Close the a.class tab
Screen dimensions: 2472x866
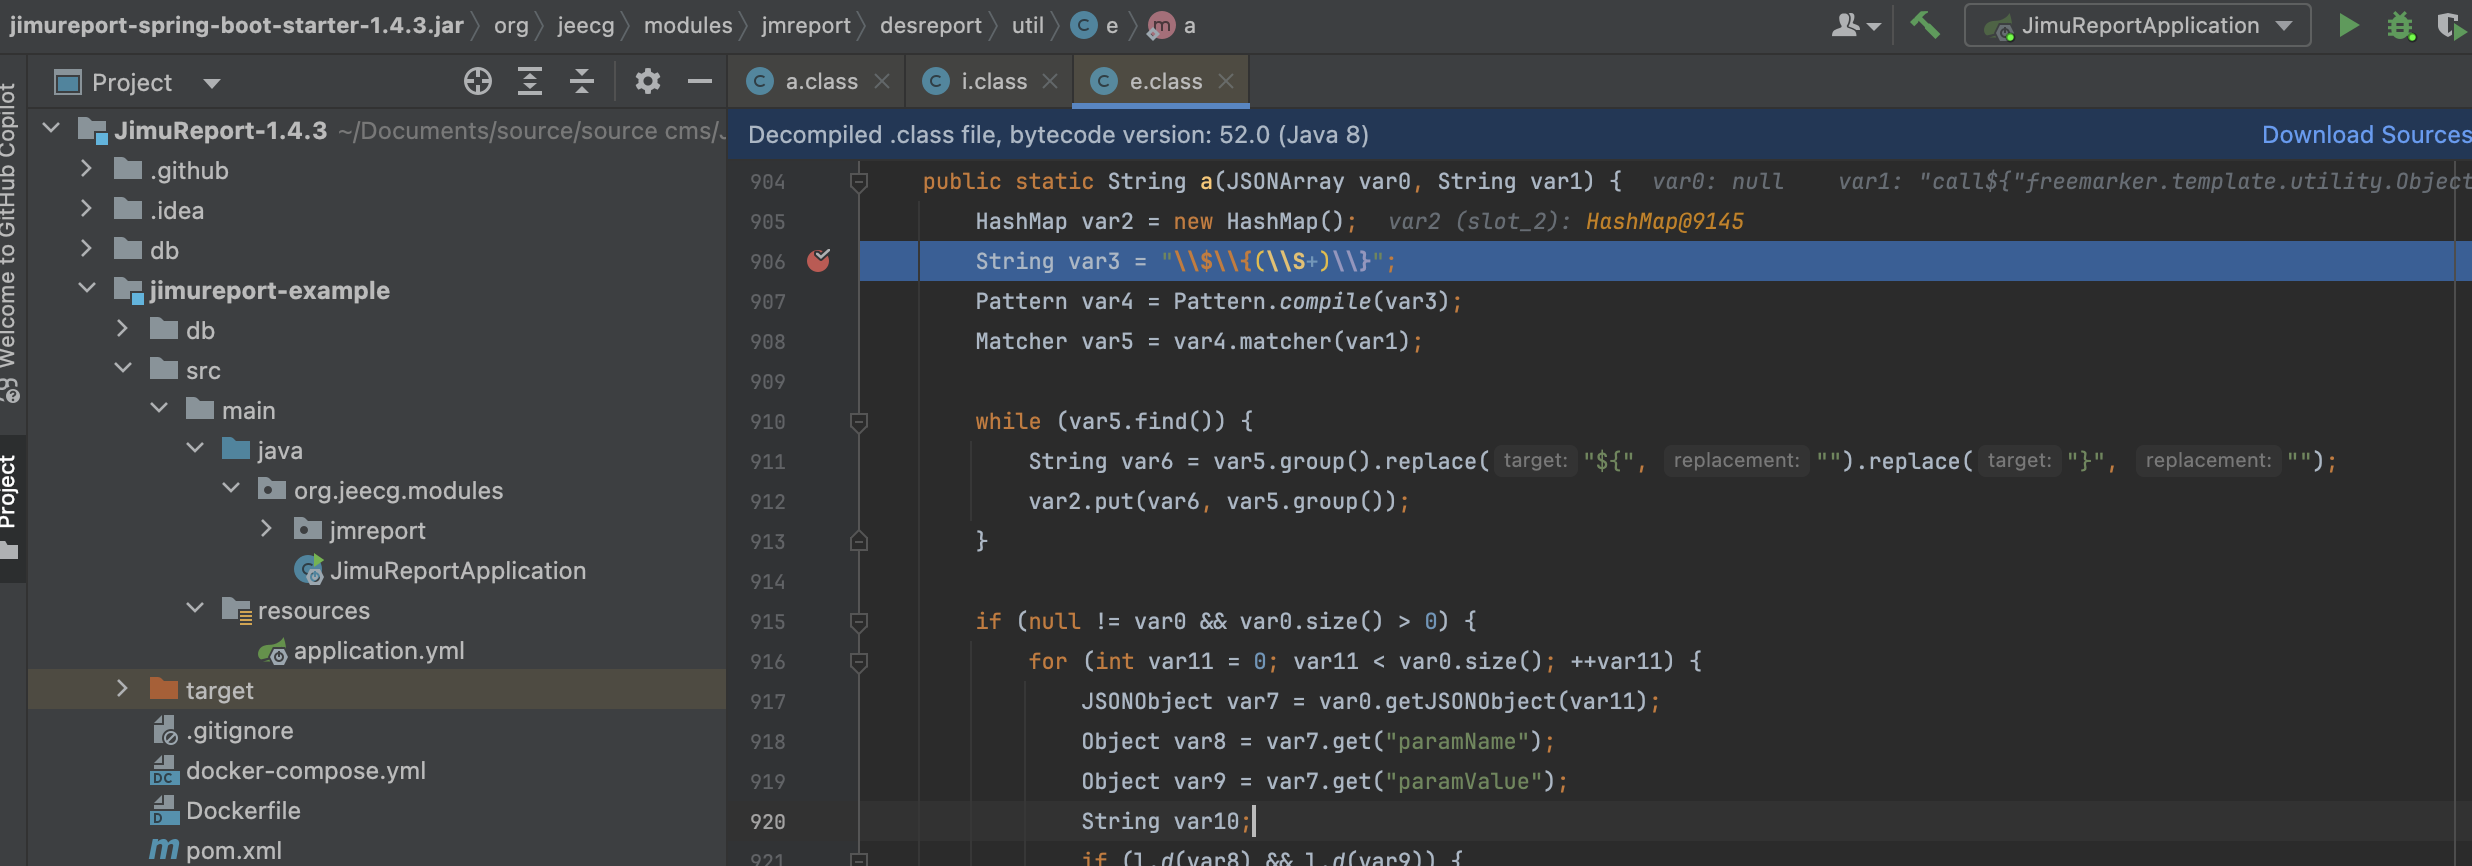[x=882, y=81]
